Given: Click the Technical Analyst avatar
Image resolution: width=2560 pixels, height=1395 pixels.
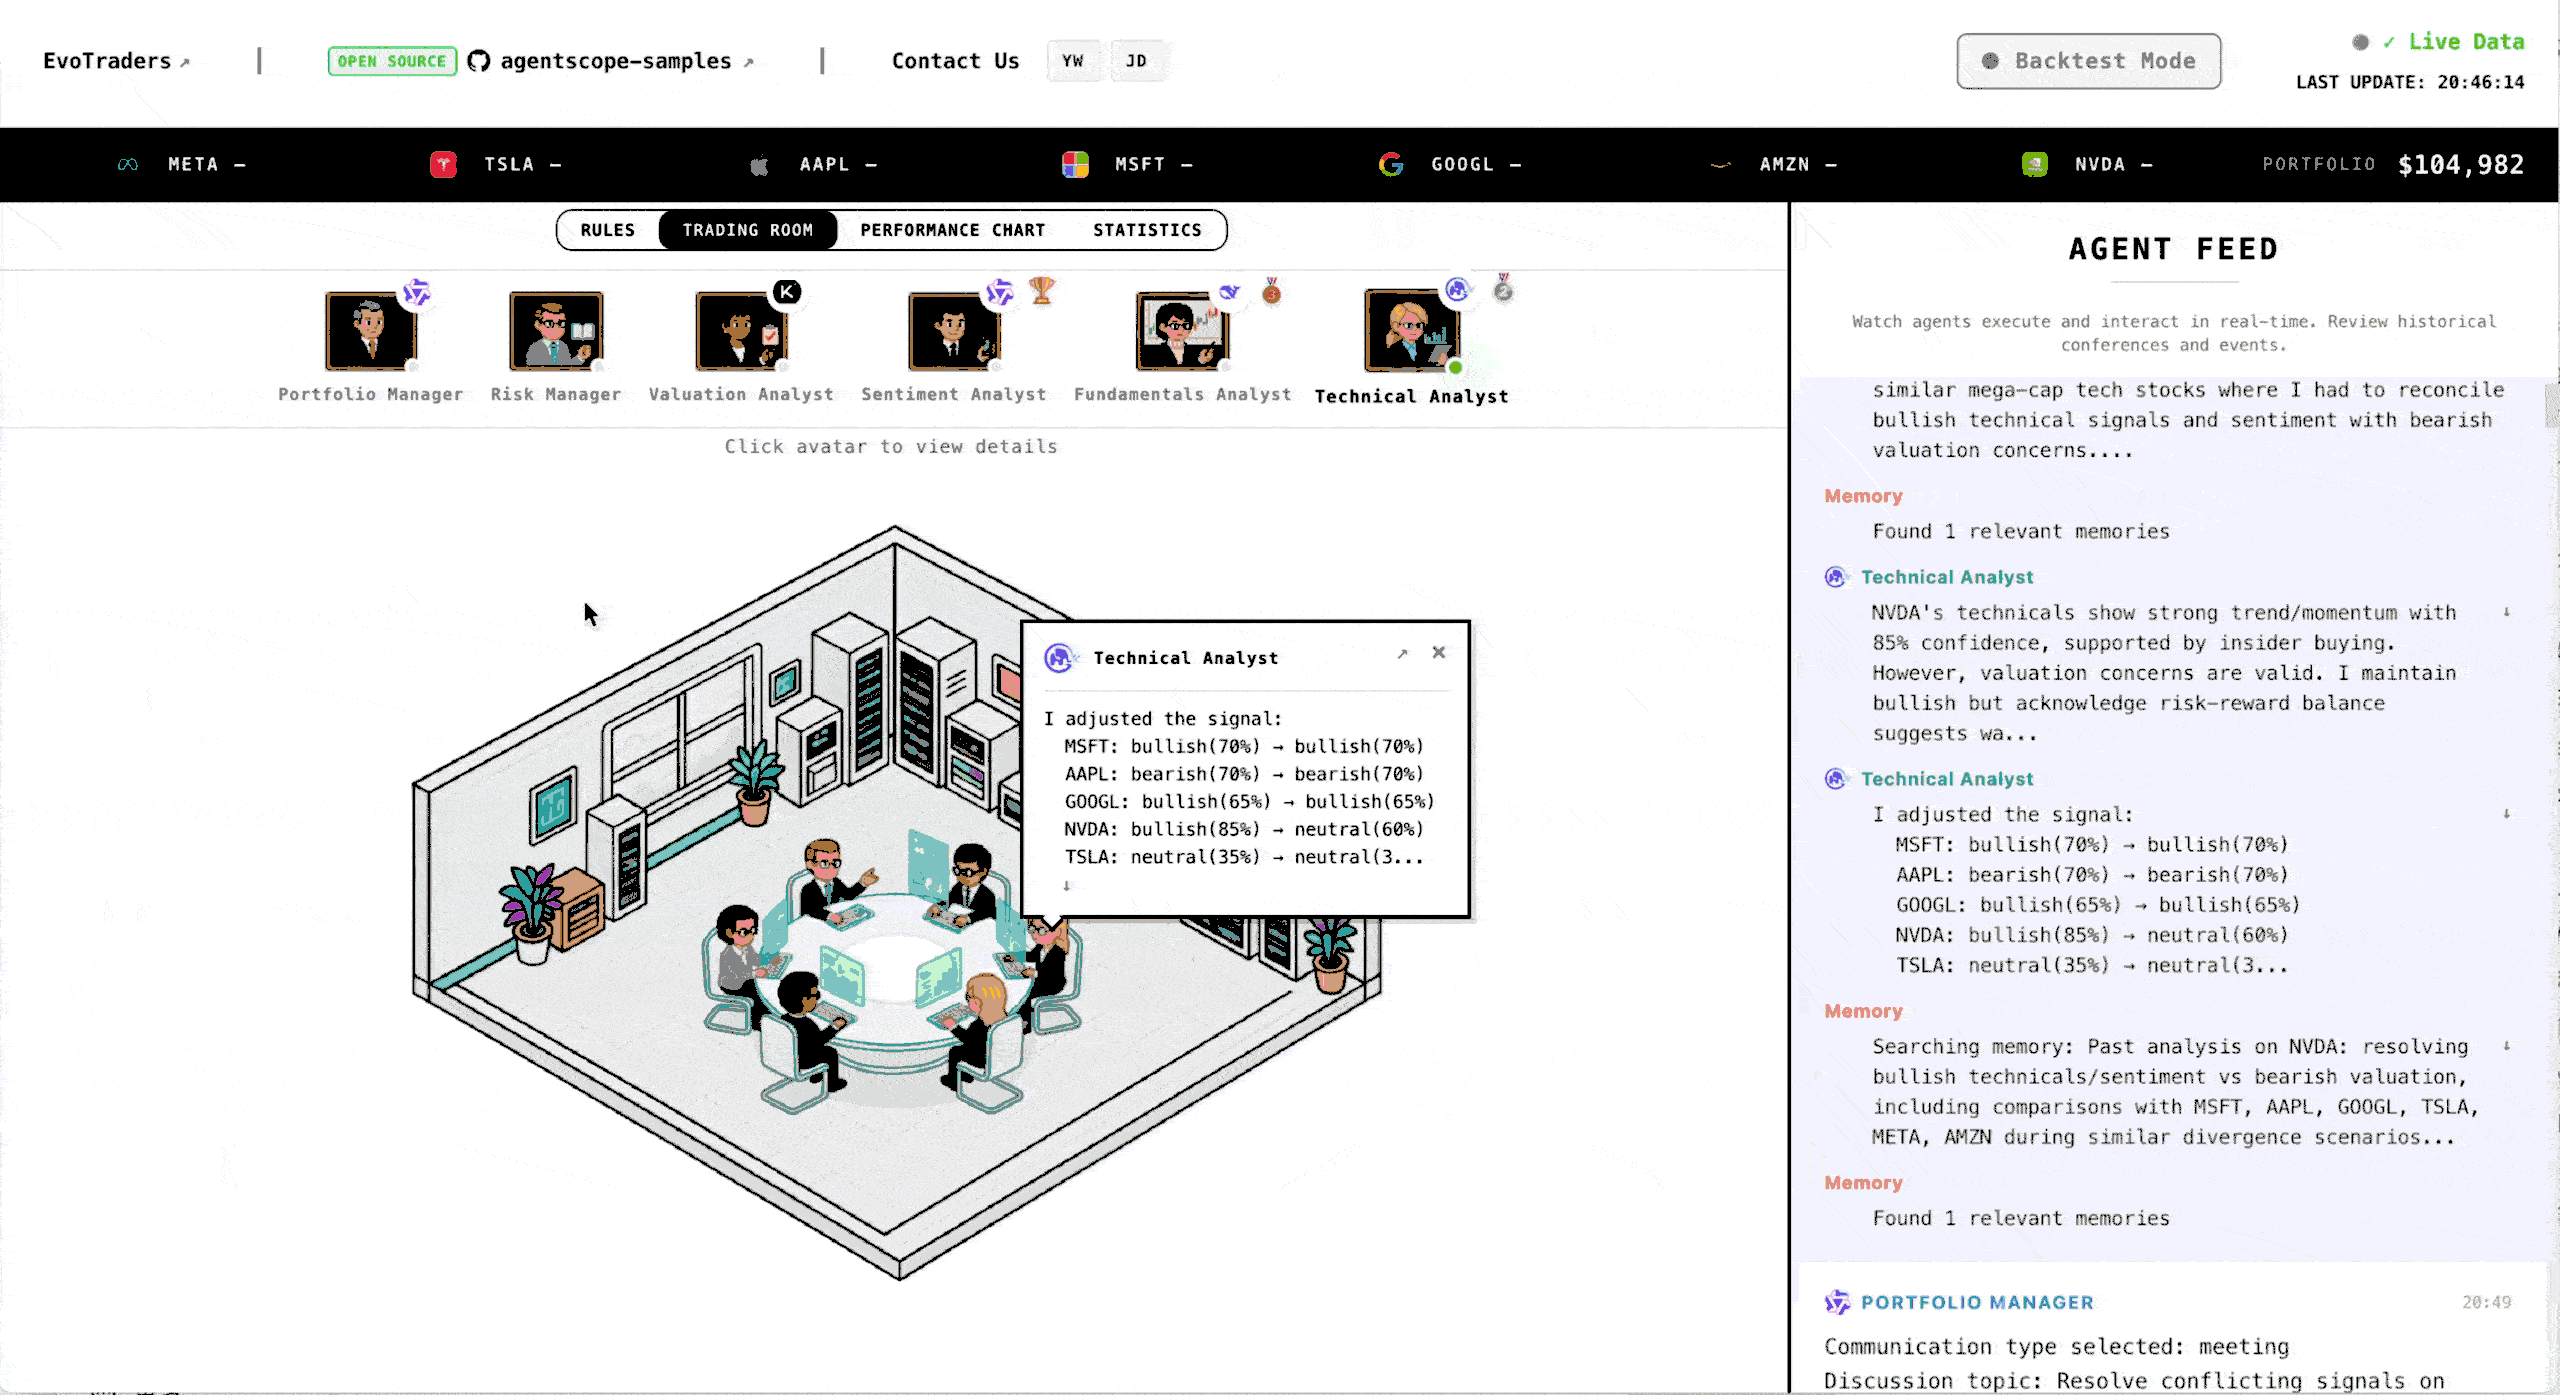Looking at the screenshot, I should tap(1411, 331).
